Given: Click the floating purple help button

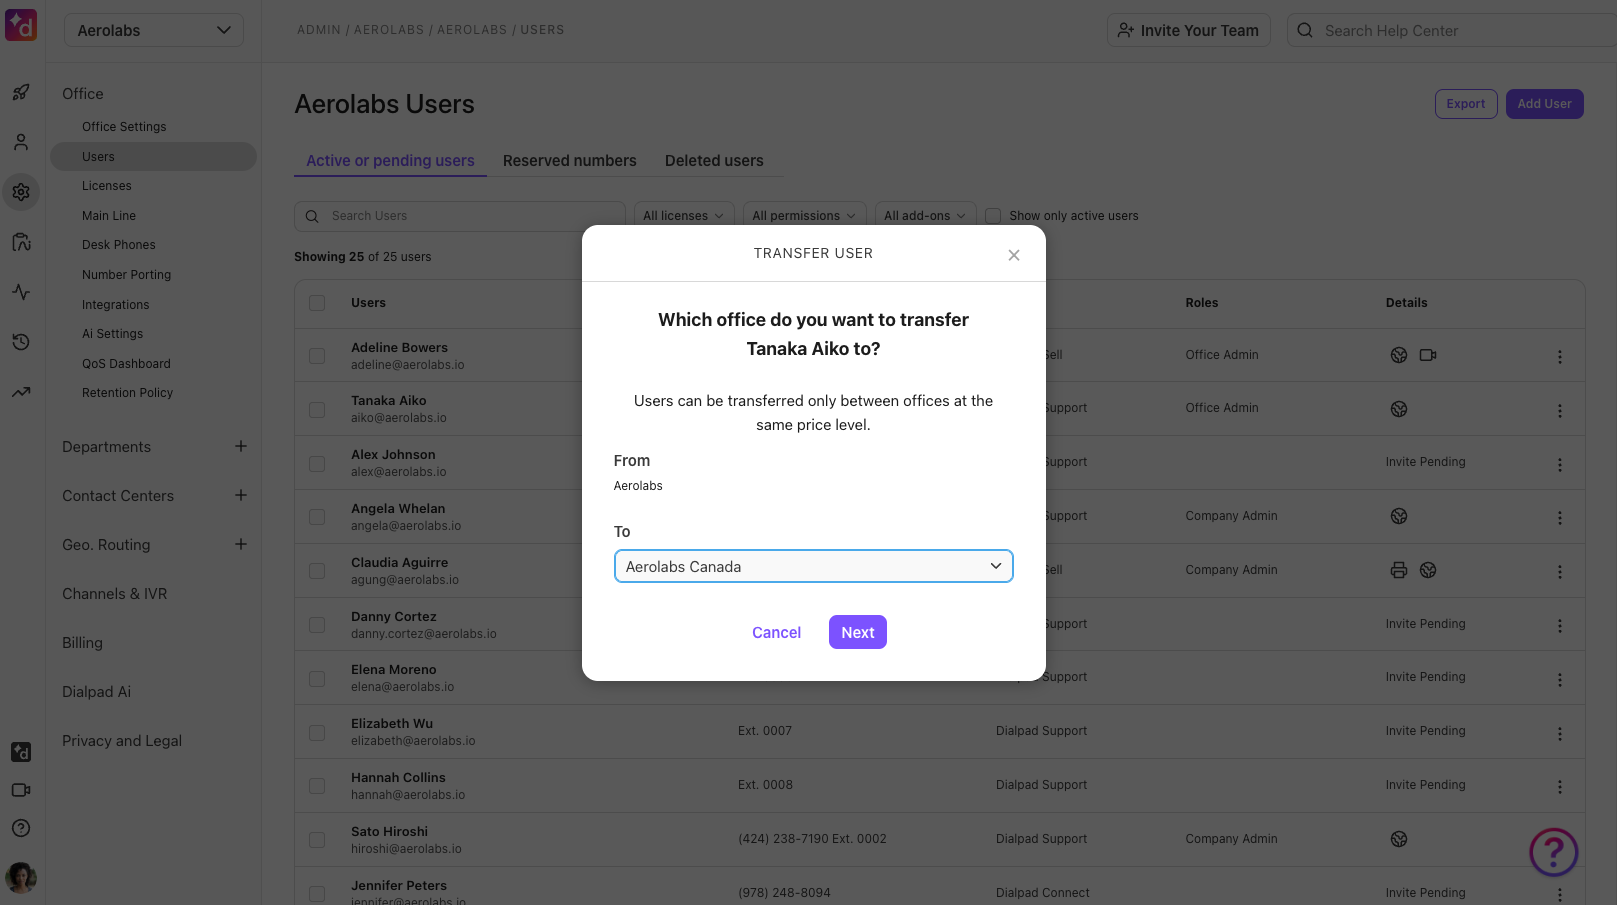Looking at the screenshot, I should click(1553, 852).
